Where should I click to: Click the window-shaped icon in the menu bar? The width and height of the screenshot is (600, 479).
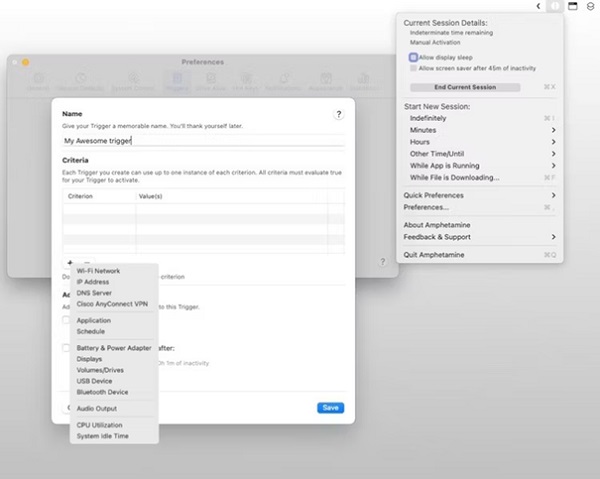[x=573, y=6]
